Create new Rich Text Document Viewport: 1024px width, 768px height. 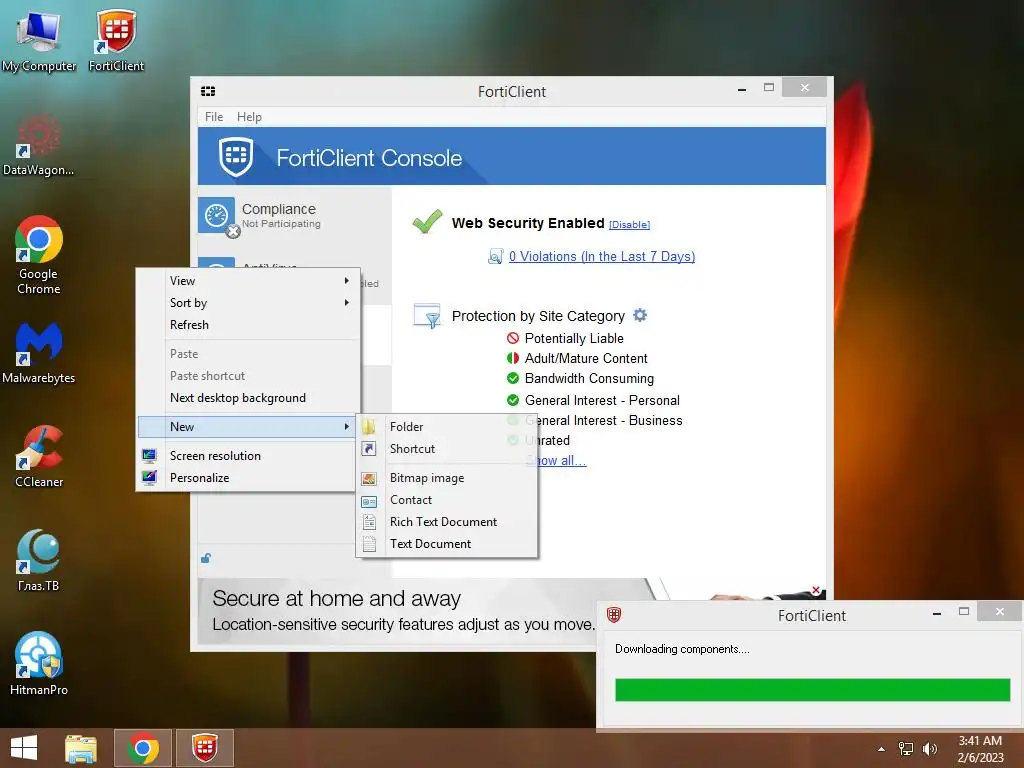click(x=447, y=522)
